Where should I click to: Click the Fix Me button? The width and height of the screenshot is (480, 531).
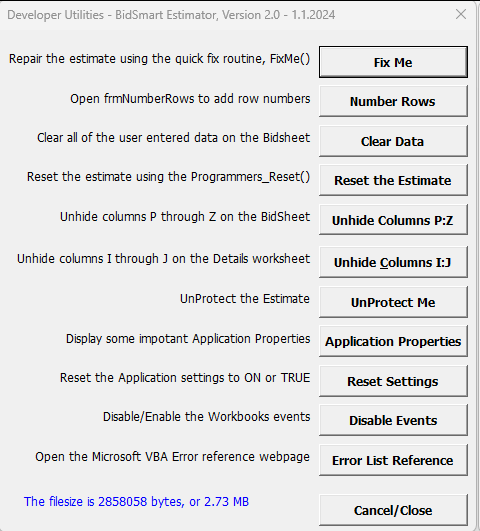393,62
